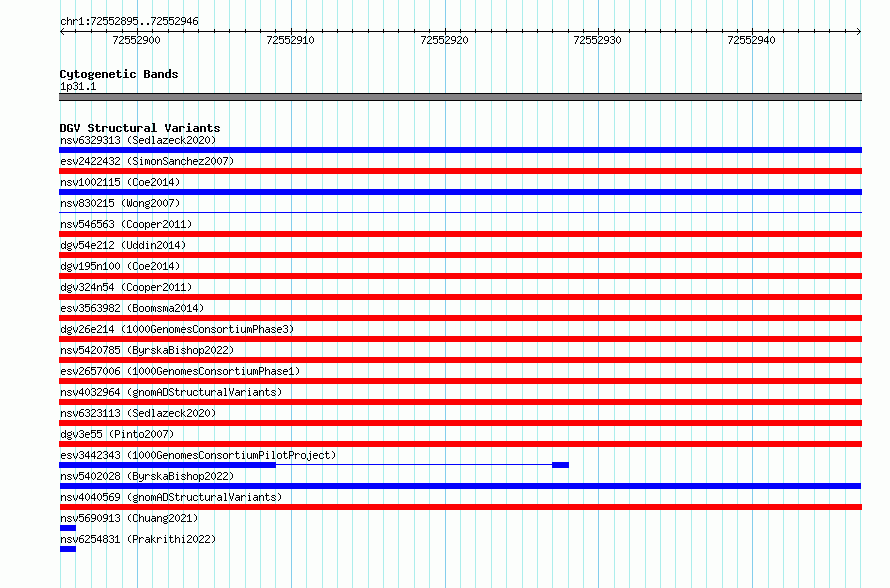The height and width of the screenshot is (588, 890).
Task: Select dgv3e55 (Pinto2007) label
Action: [117, 434]
